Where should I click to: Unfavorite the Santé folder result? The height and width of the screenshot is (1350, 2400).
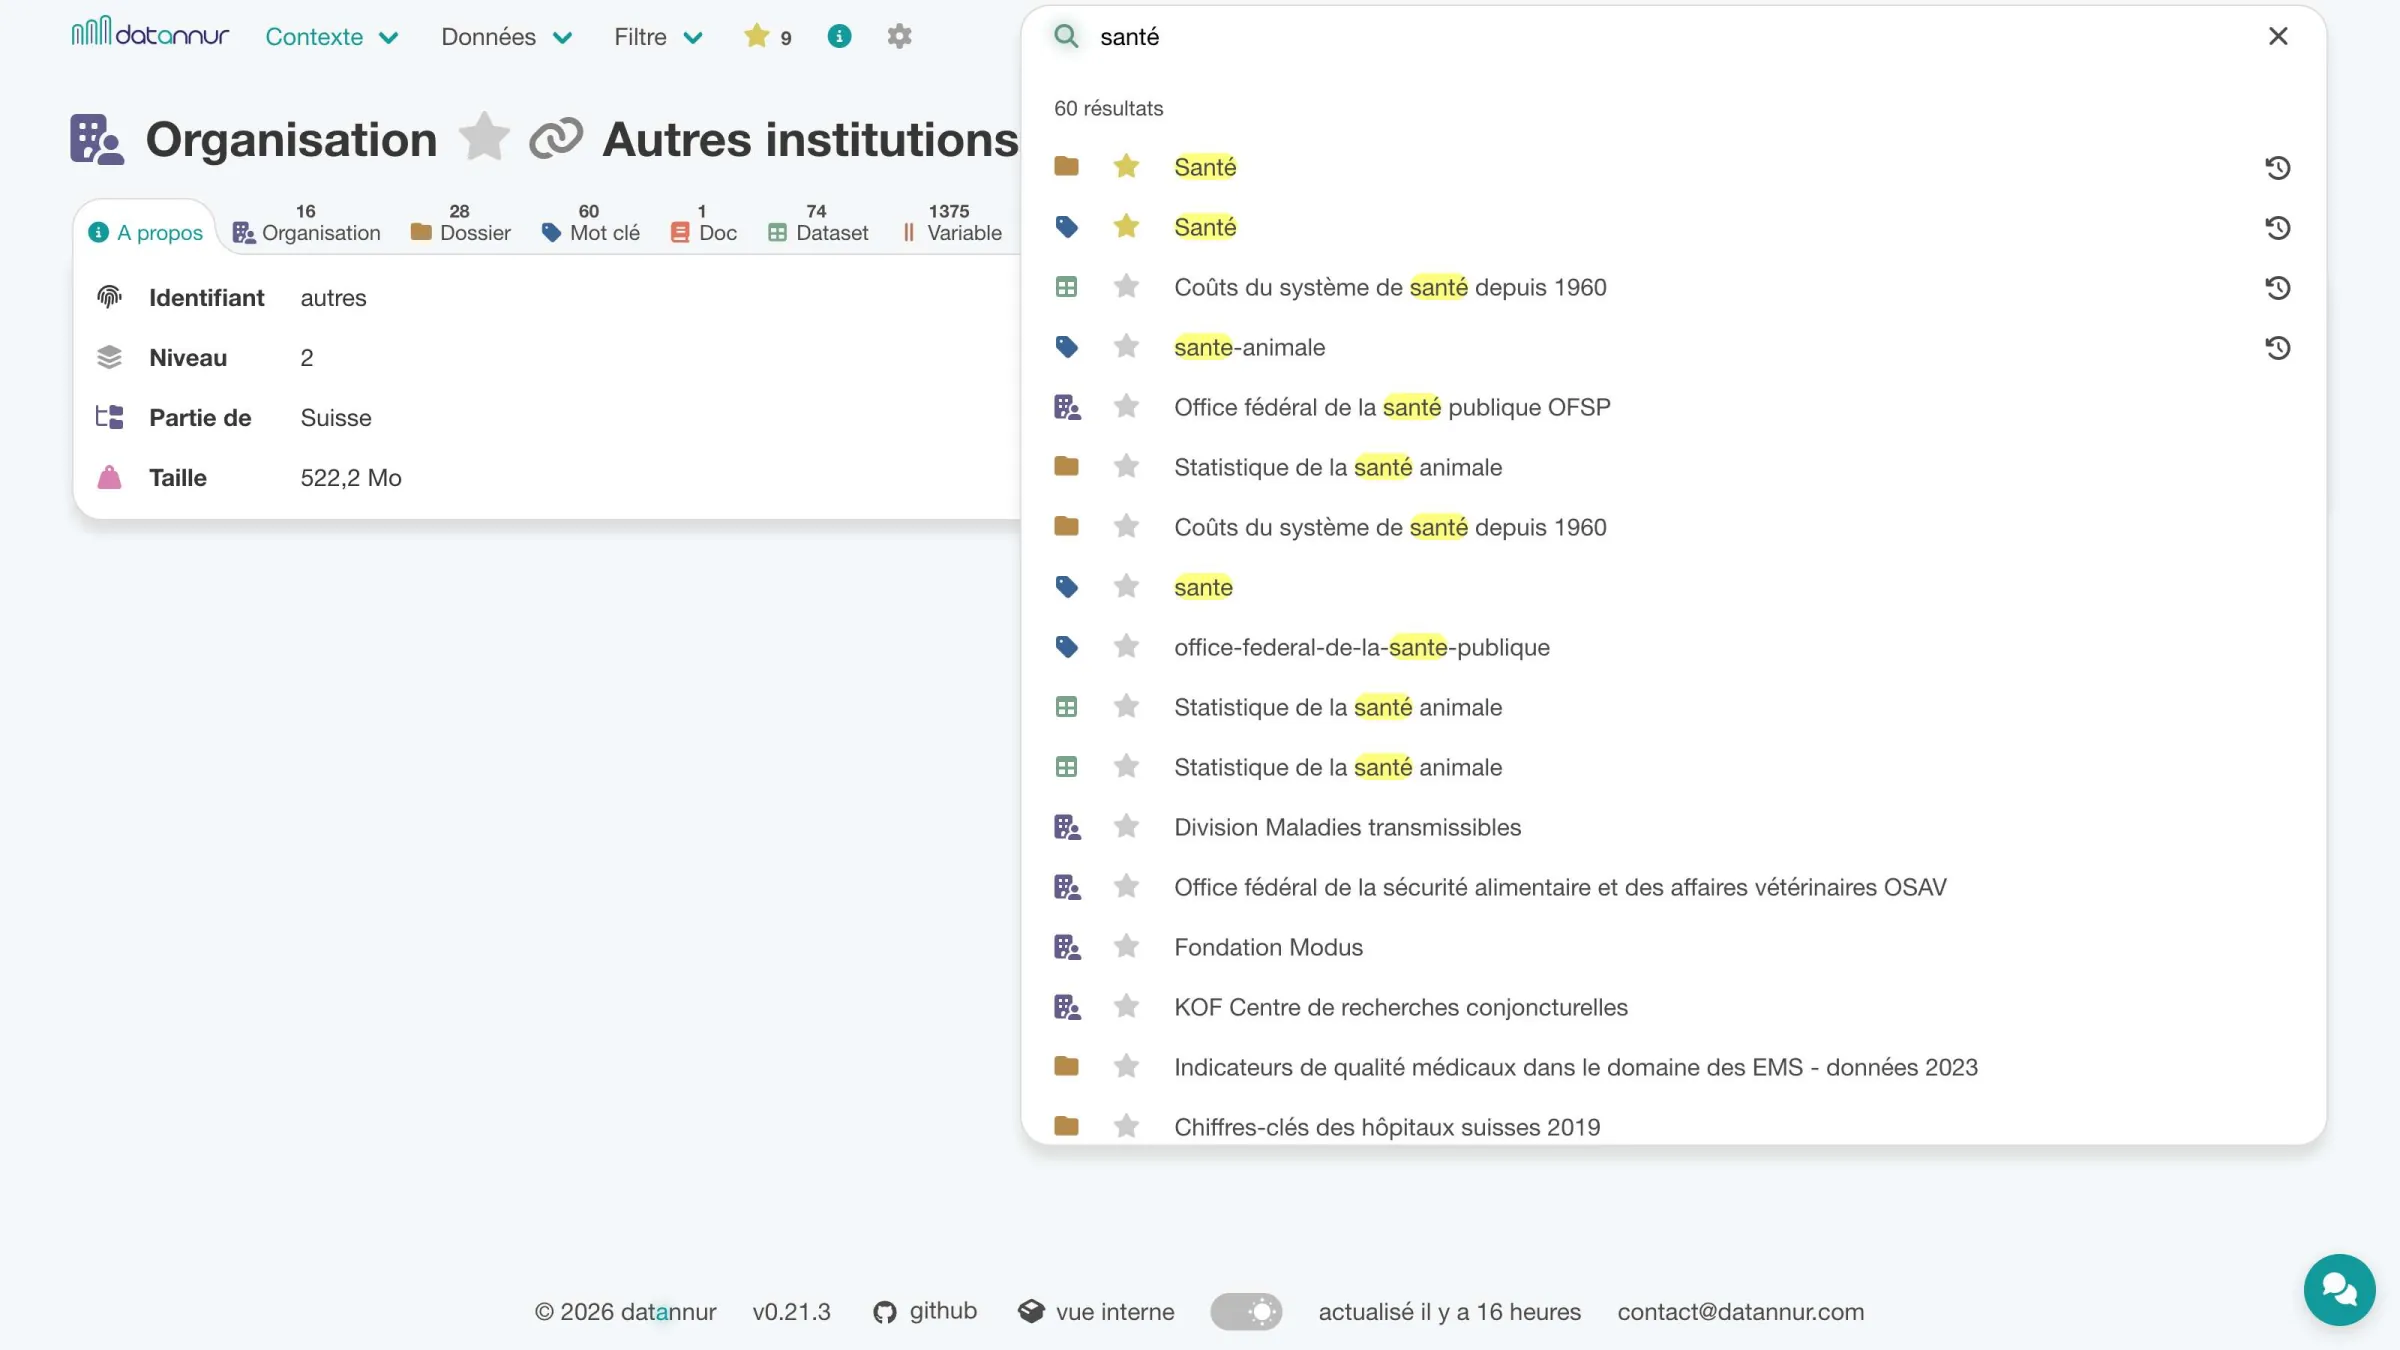(1126, 166)
